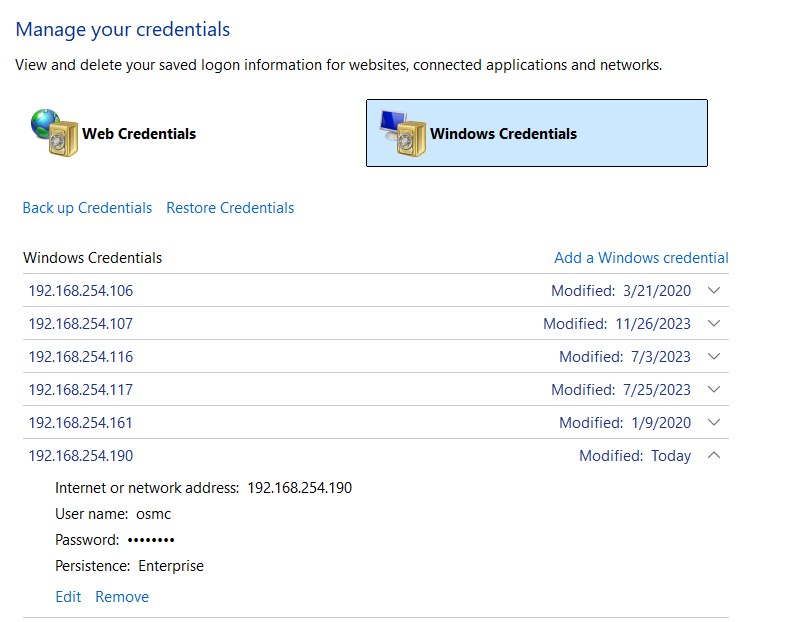Click the Windows Credentials section header
Screen dimensions: 793x622
(x=93, y=258)
